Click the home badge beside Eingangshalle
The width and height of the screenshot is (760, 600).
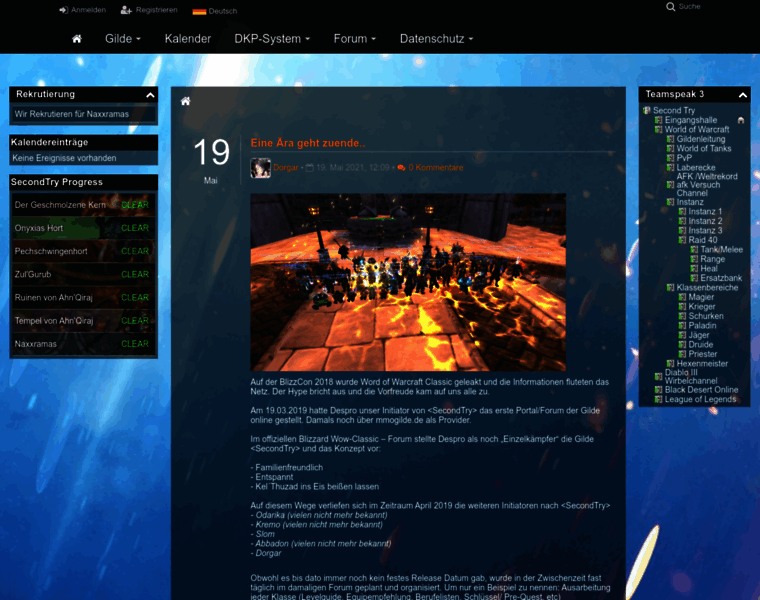click(741, 120)
